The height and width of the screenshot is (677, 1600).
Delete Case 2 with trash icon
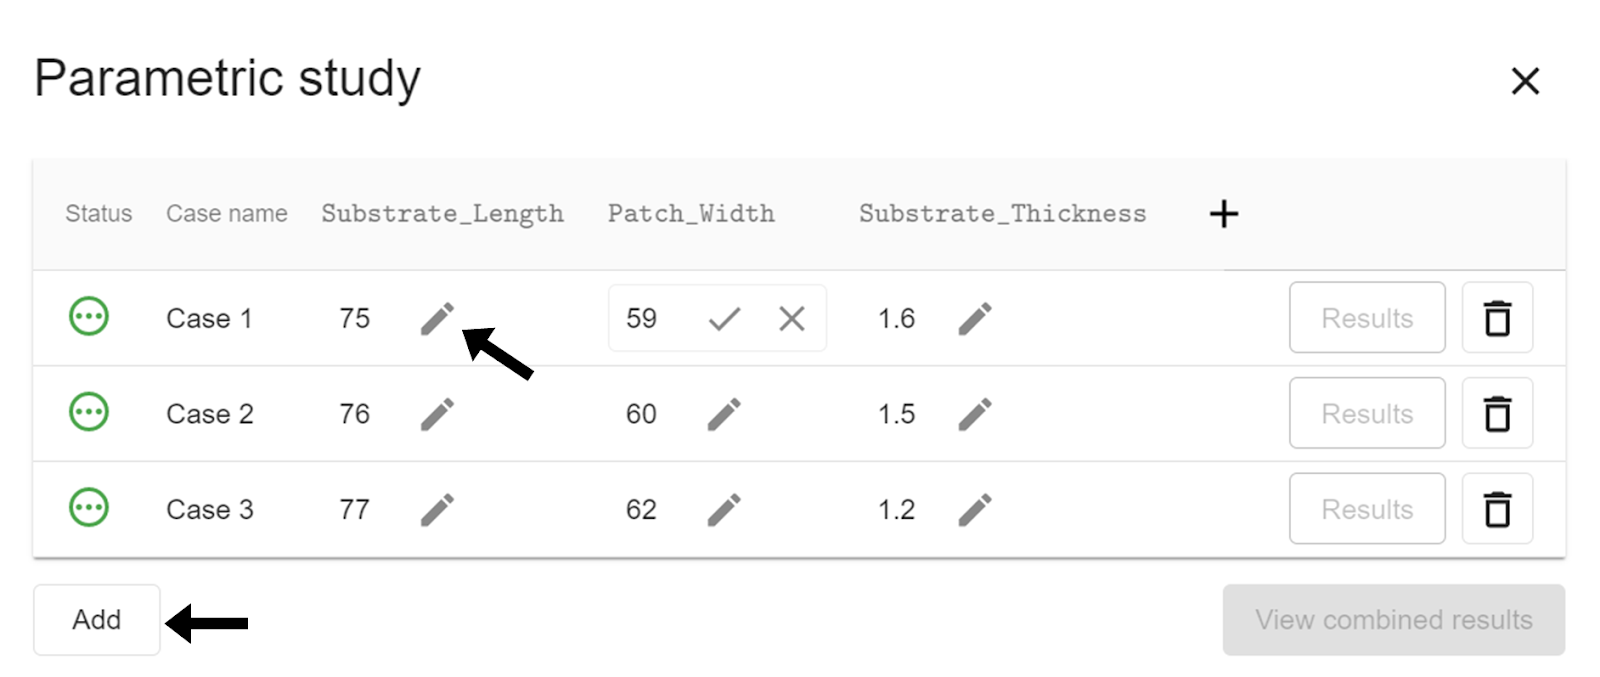click(1497, 413)
